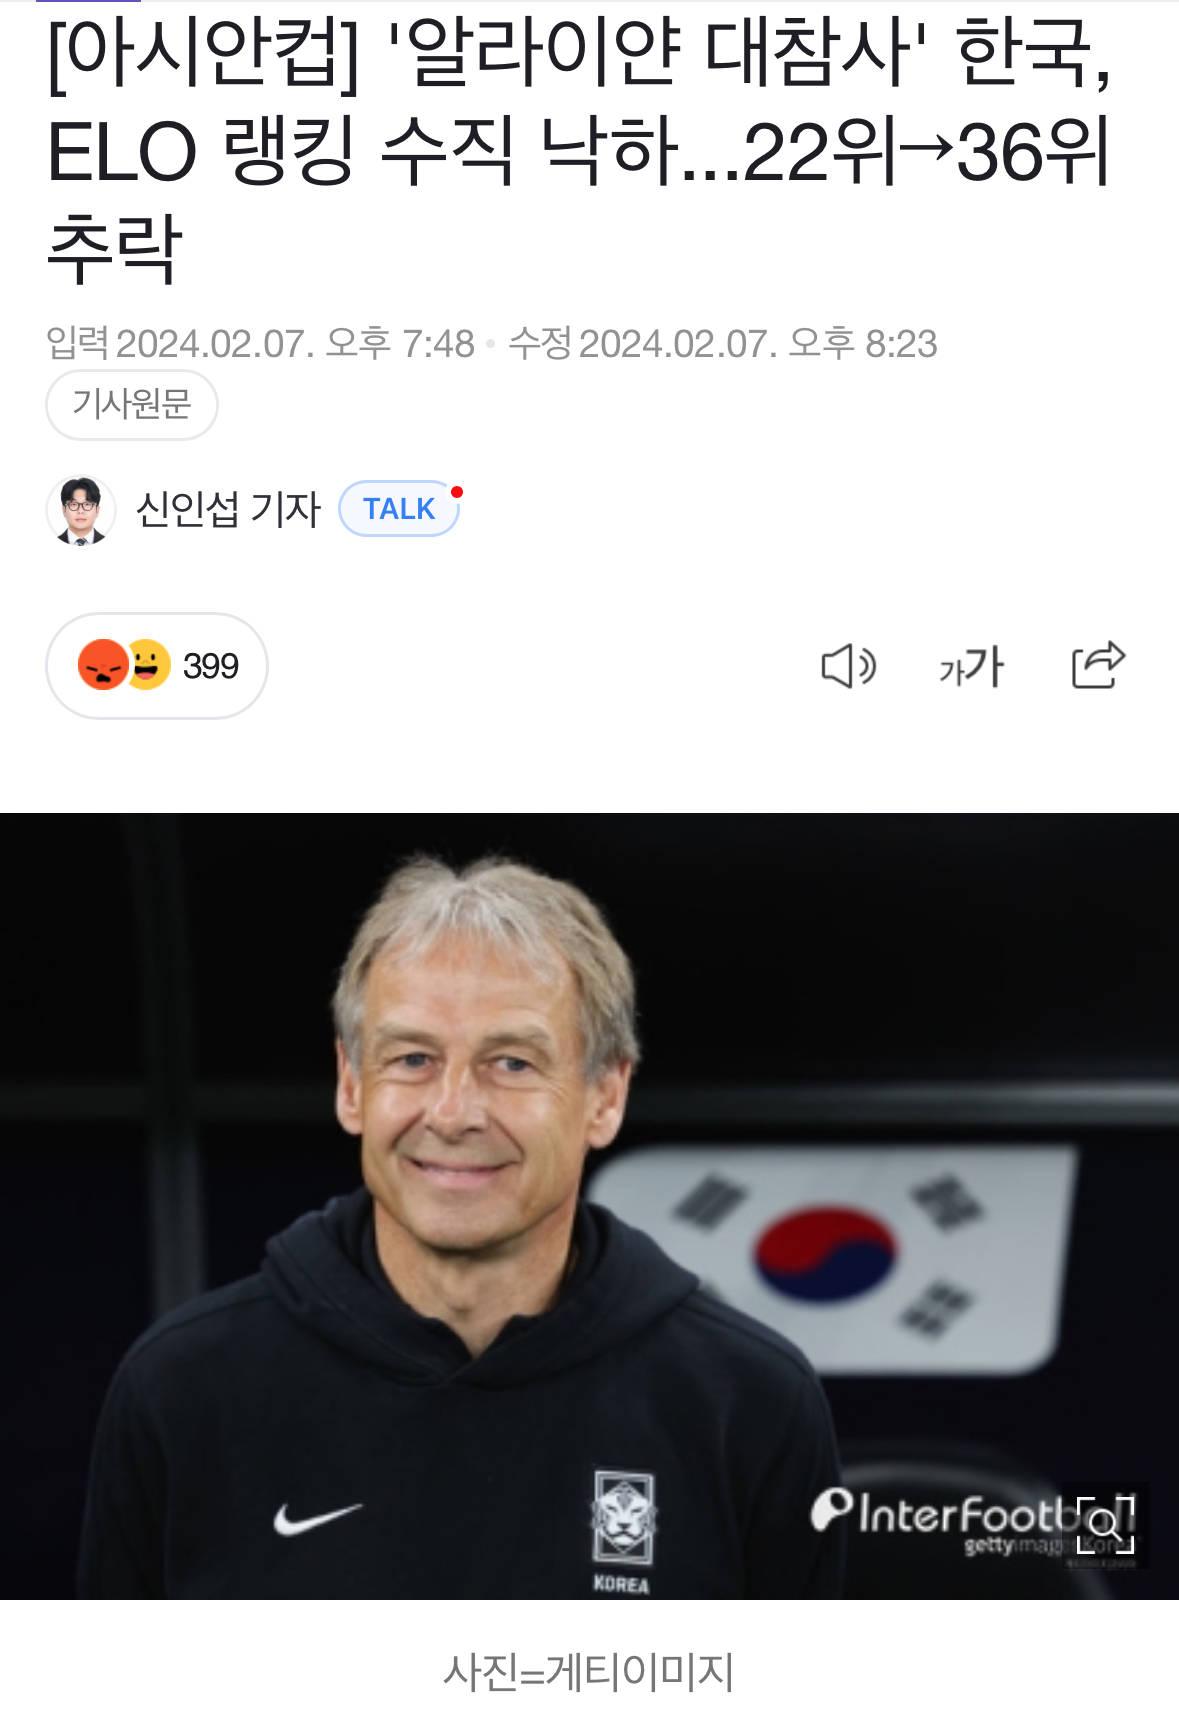Tap the 사진=게티이미지 photo caption
This screenshot has width=1179, height=1720.
coord(589,1672)
